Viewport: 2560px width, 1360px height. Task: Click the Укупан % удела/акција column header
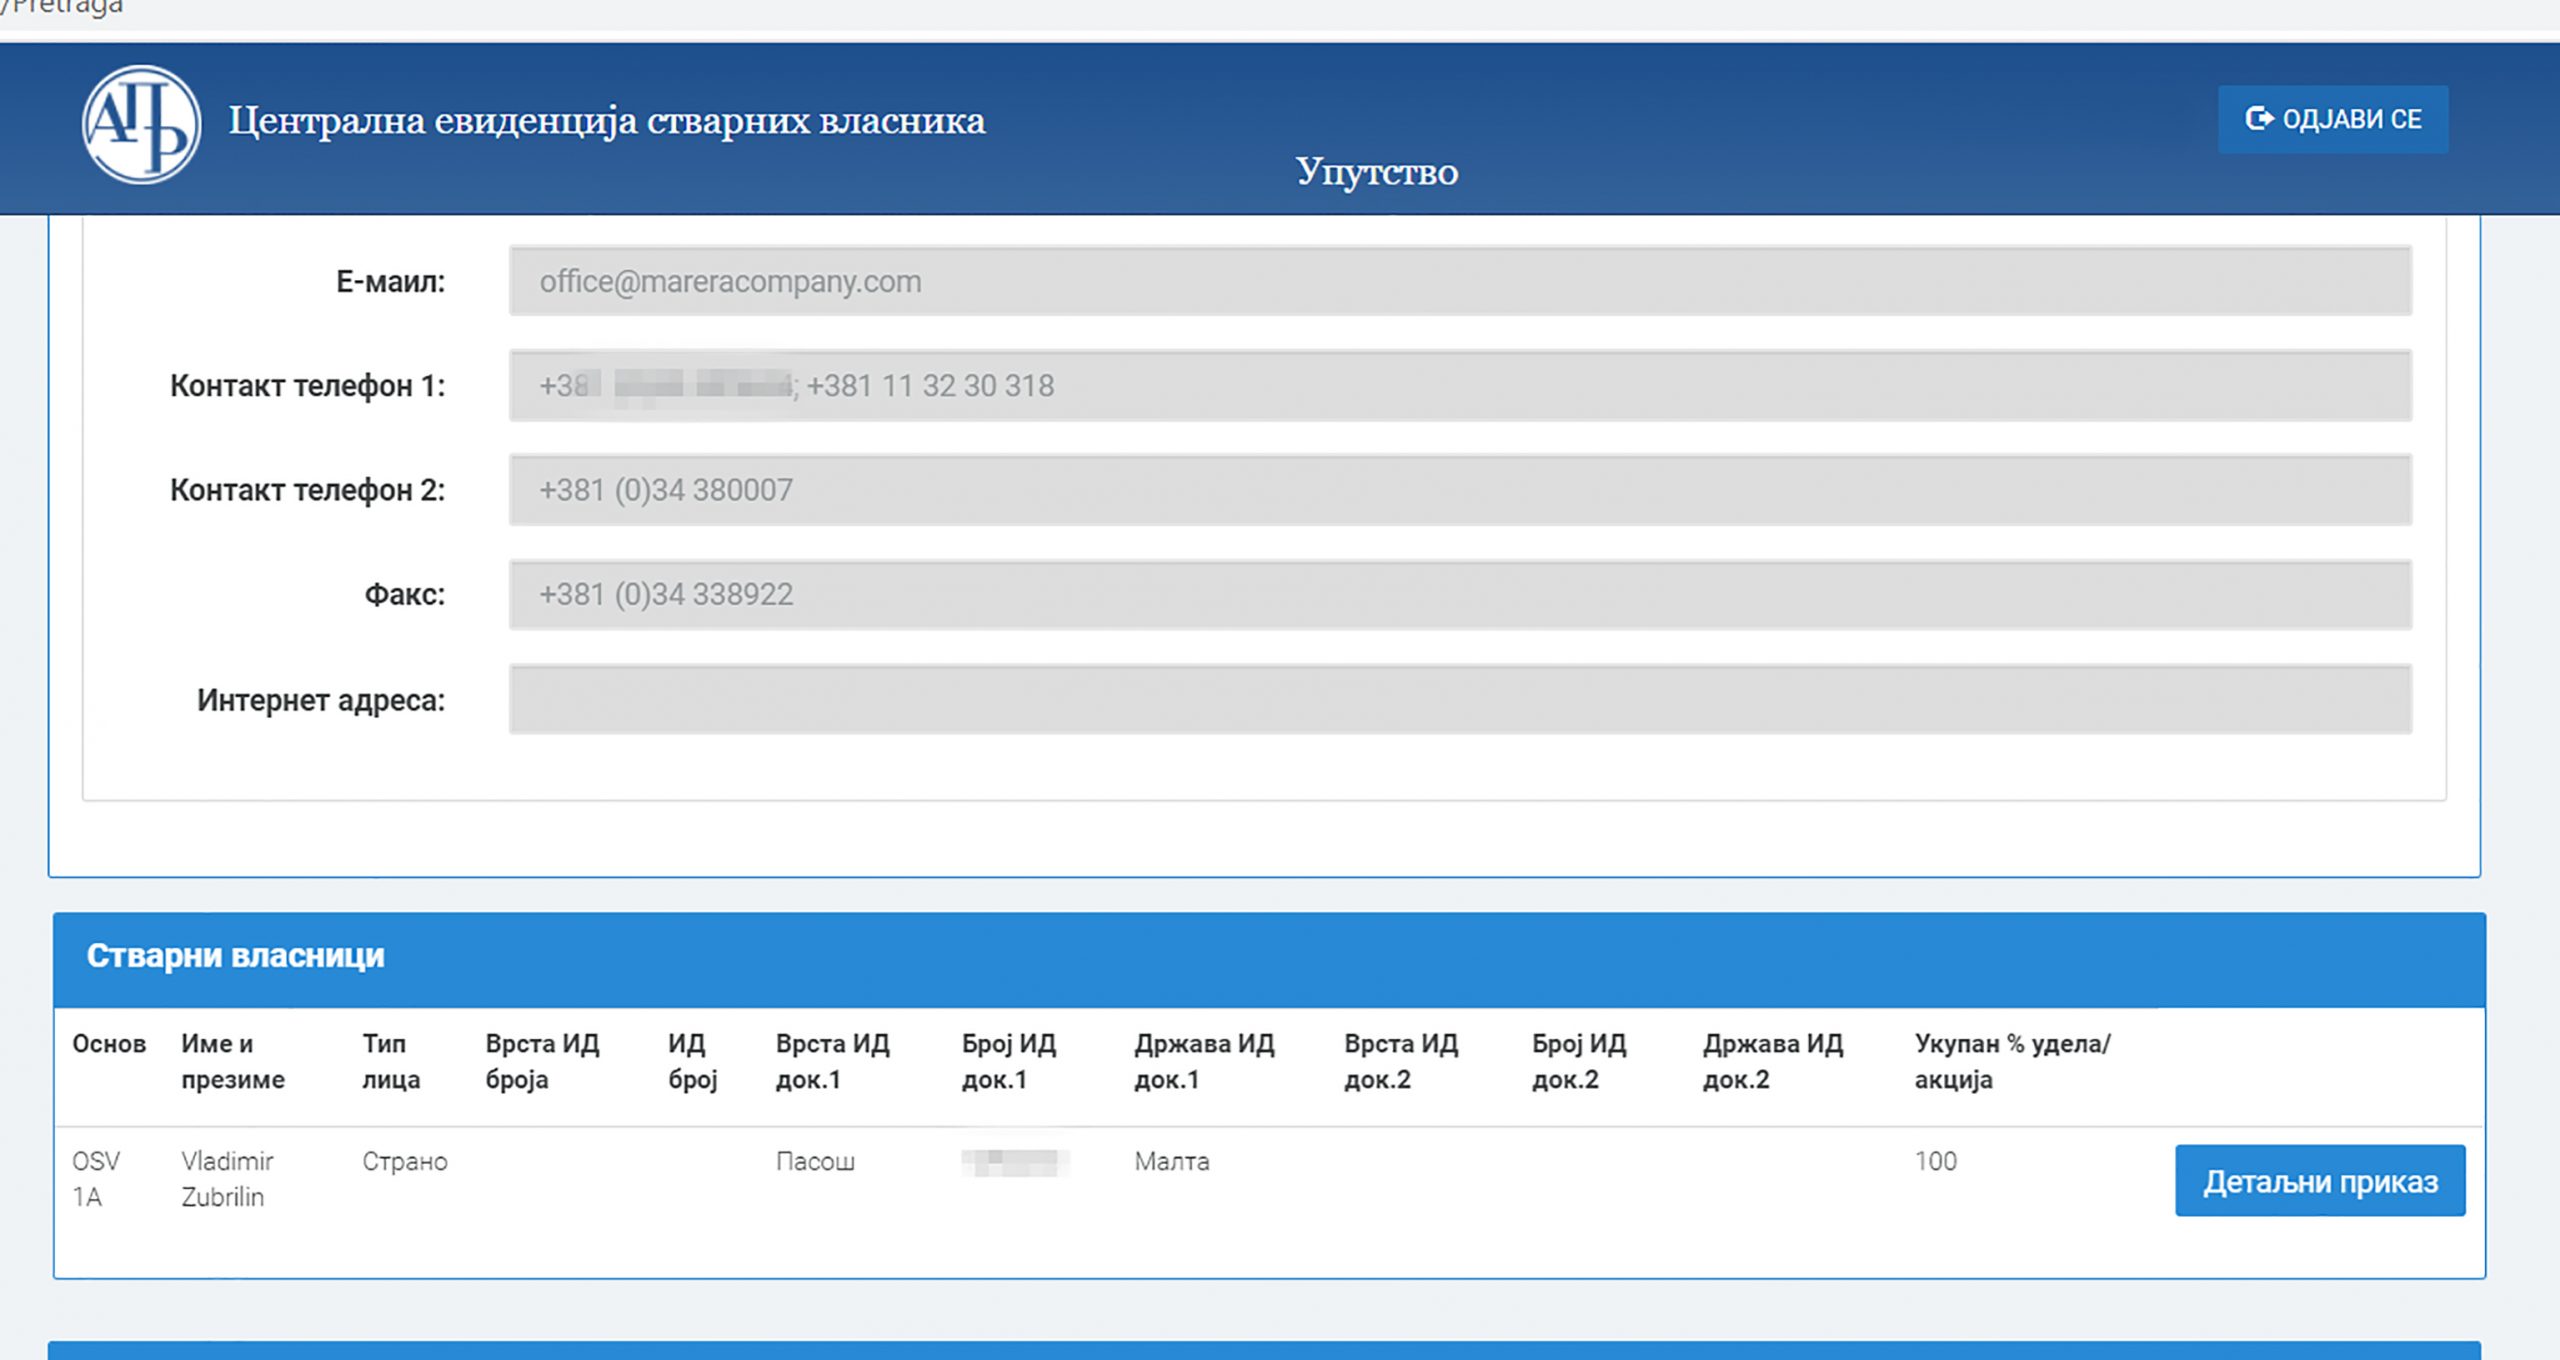[2011, 1062]
